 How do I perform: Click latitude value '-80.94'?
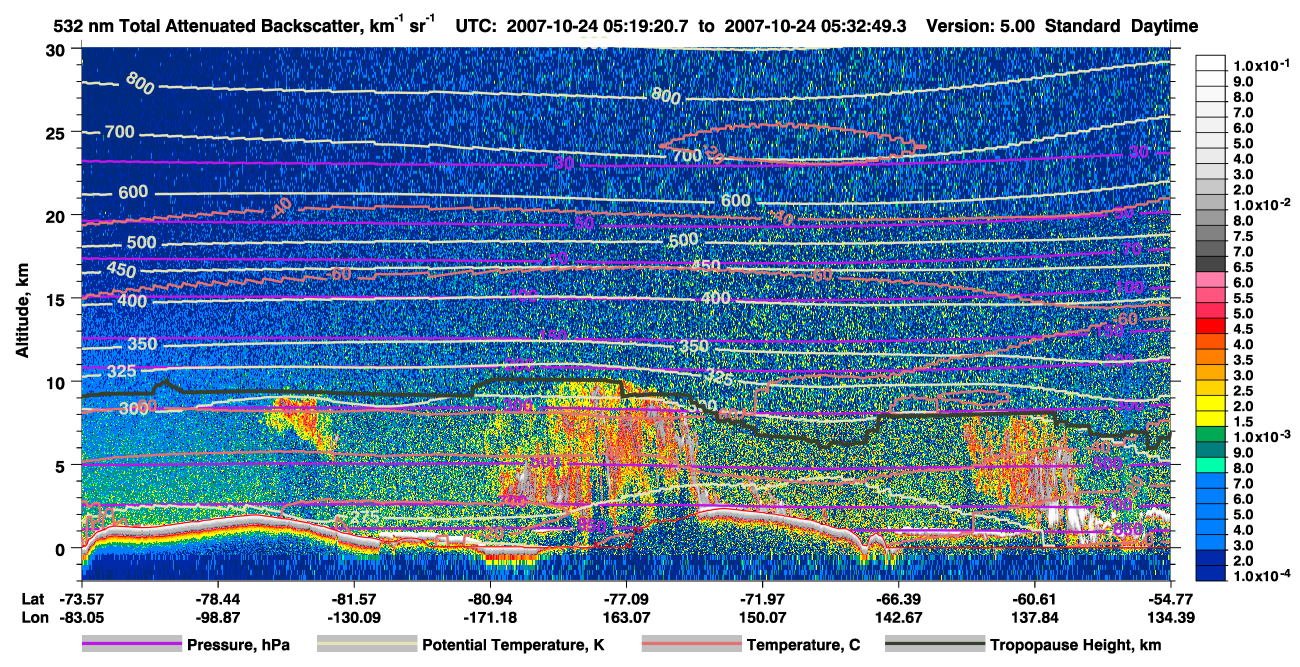[x=490, y=599]
